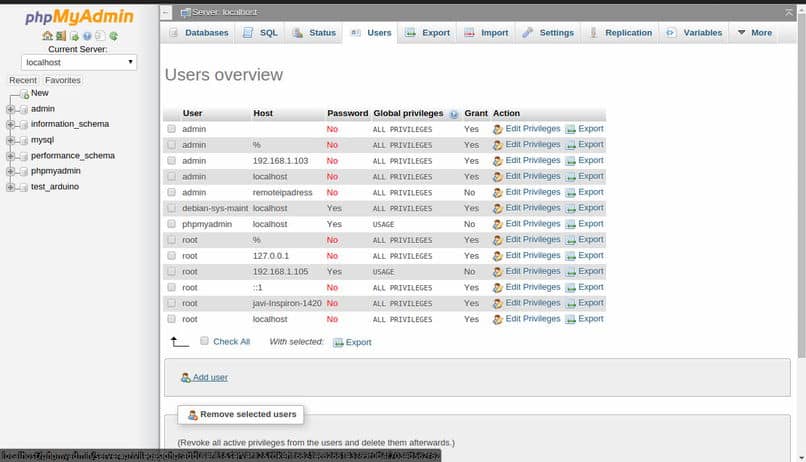
Task: Enable the Check All checkbox
Action: click(204, 341)
